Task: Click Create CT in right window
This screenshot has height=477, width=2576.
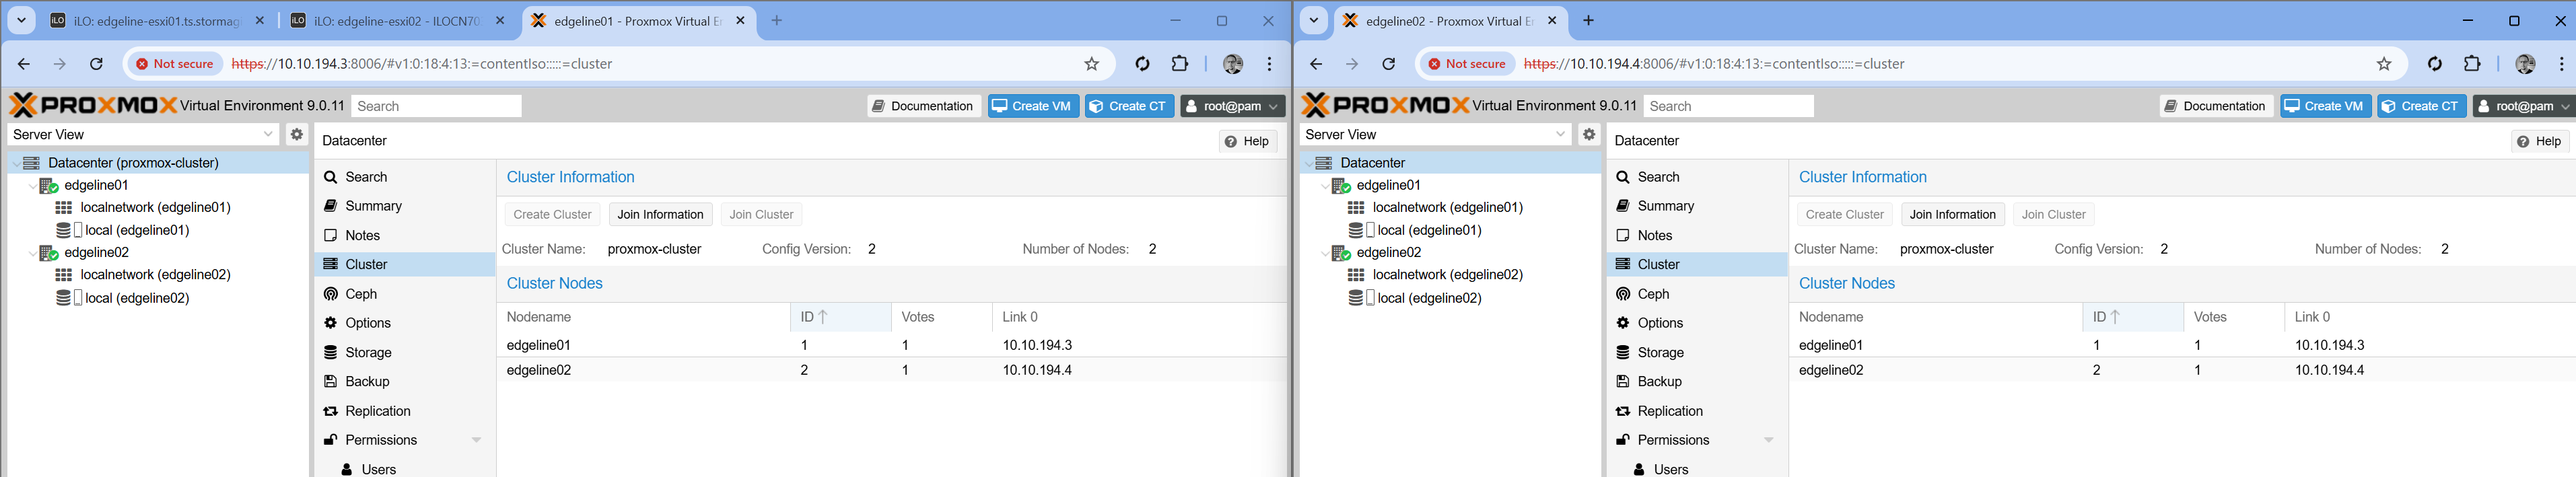Action: 2422,106
